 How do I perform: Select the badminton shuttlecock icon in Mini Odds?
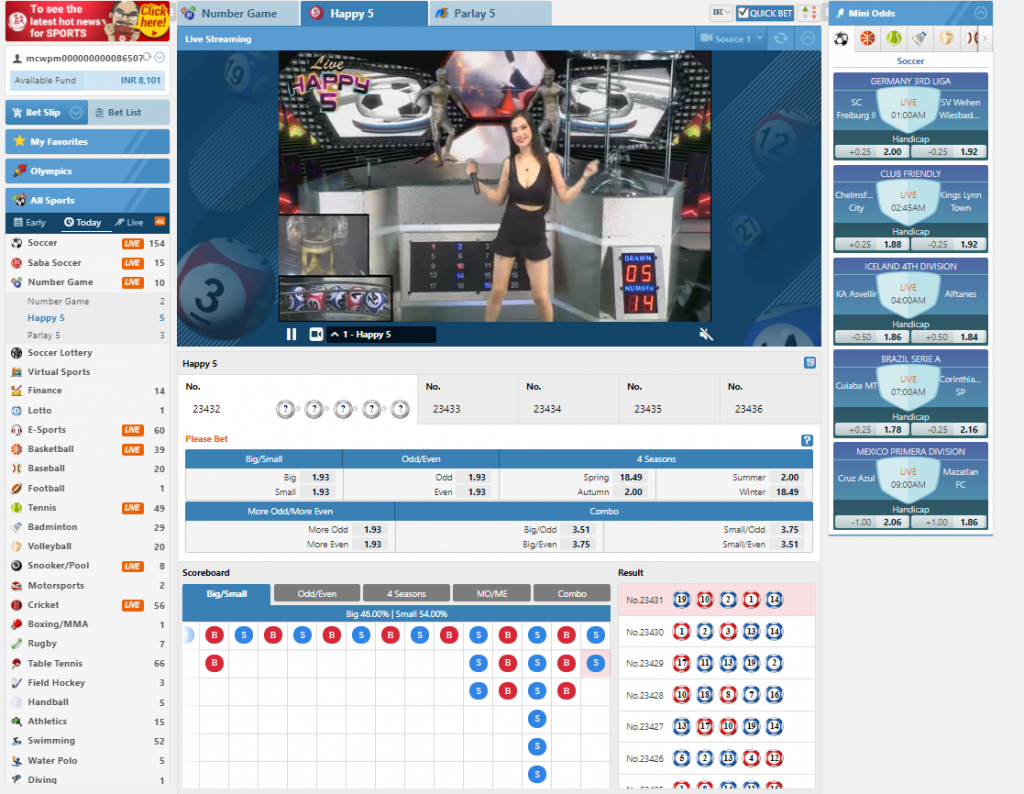pos(920,39)
